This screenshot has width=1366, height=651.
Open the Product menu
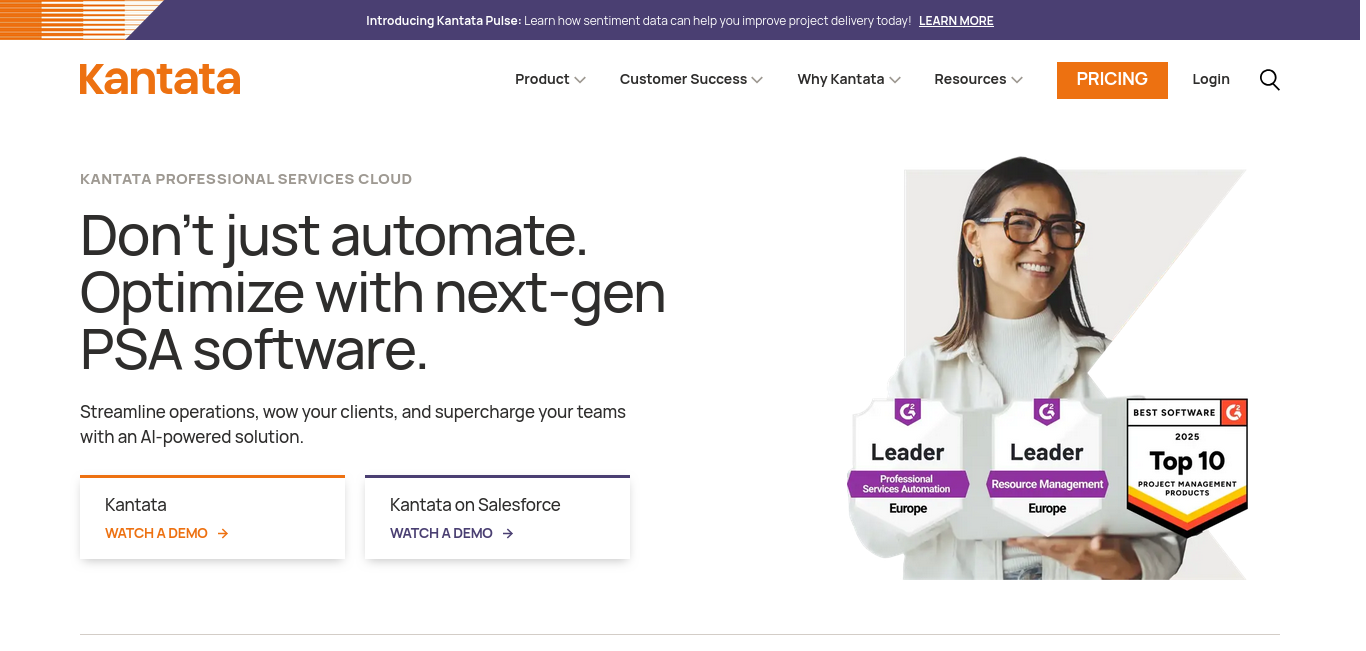coord(542,79)
